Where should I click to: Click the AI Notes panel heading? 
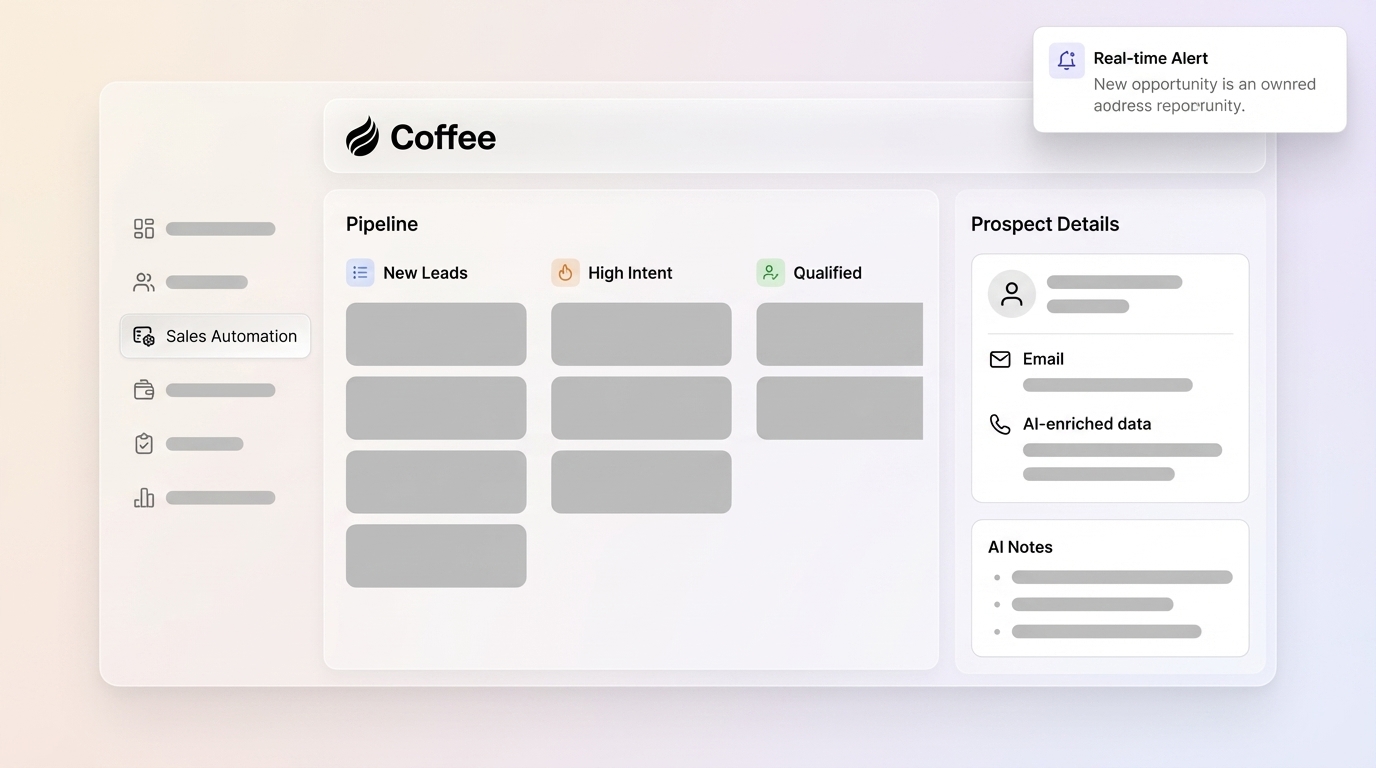1020,547
